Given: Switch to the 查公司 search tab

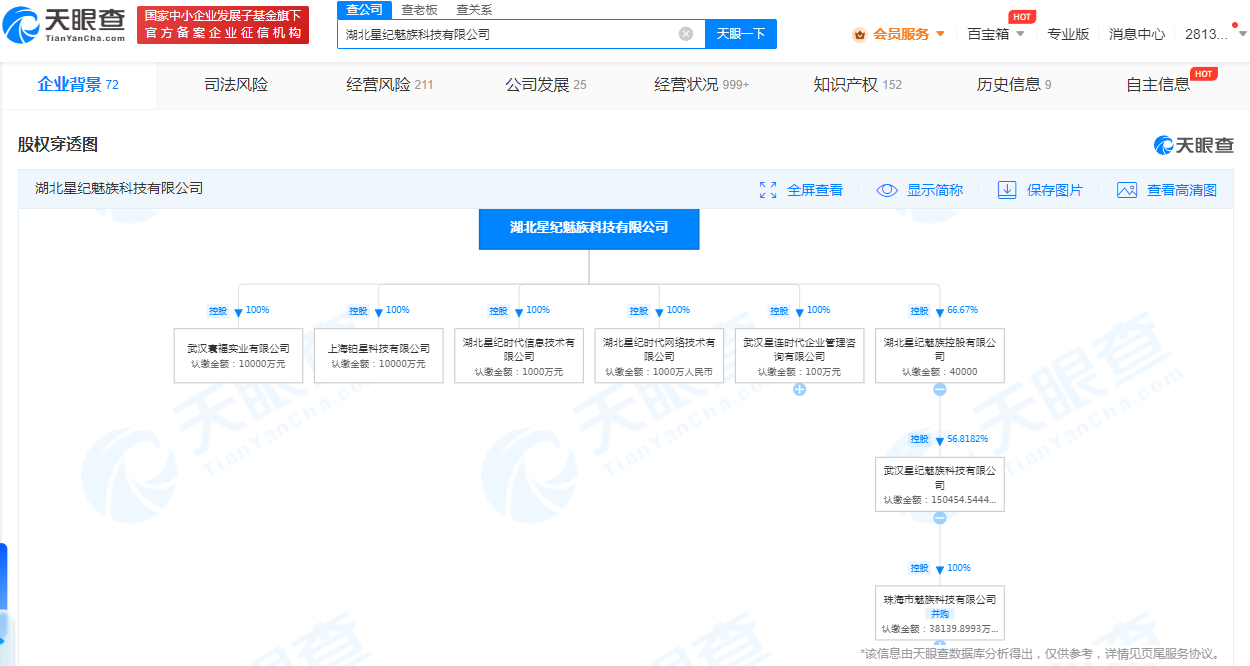Looking at the screenshot, I should point(364,9).
